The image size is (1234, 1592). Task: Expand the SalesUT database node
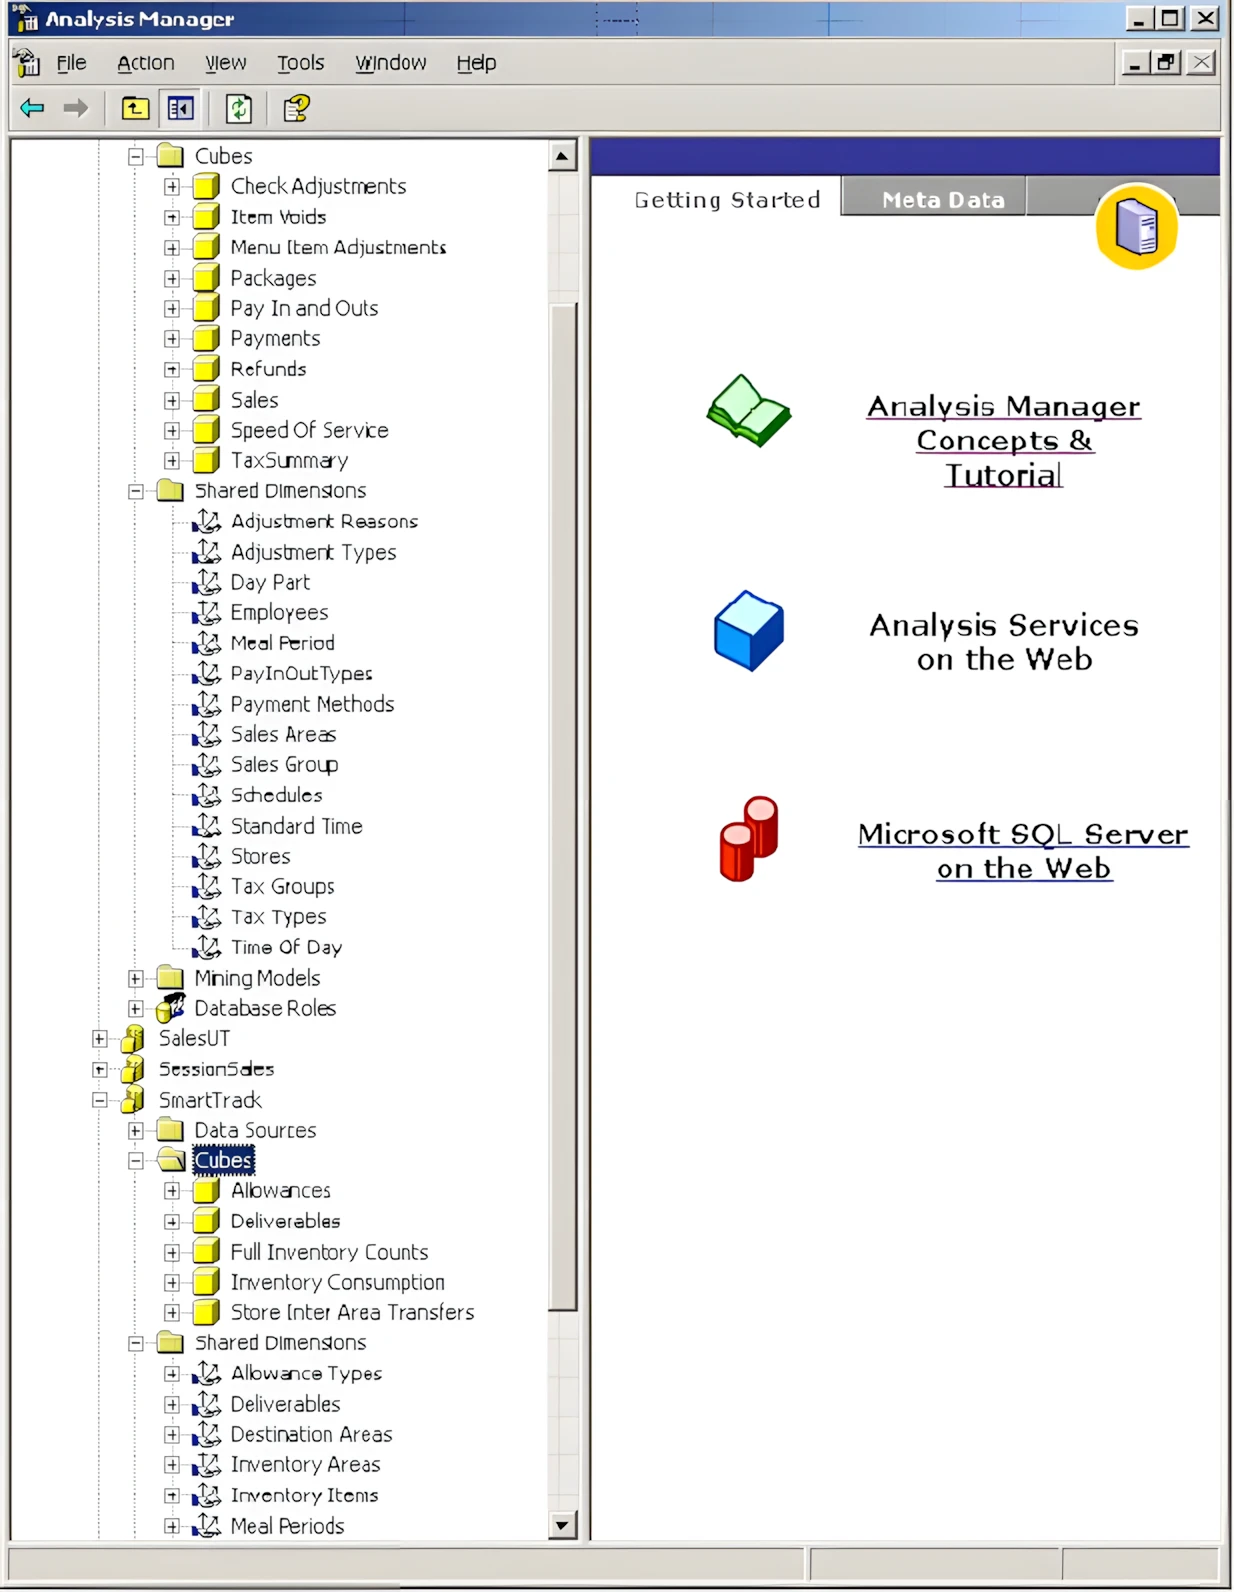(100, 1039)
